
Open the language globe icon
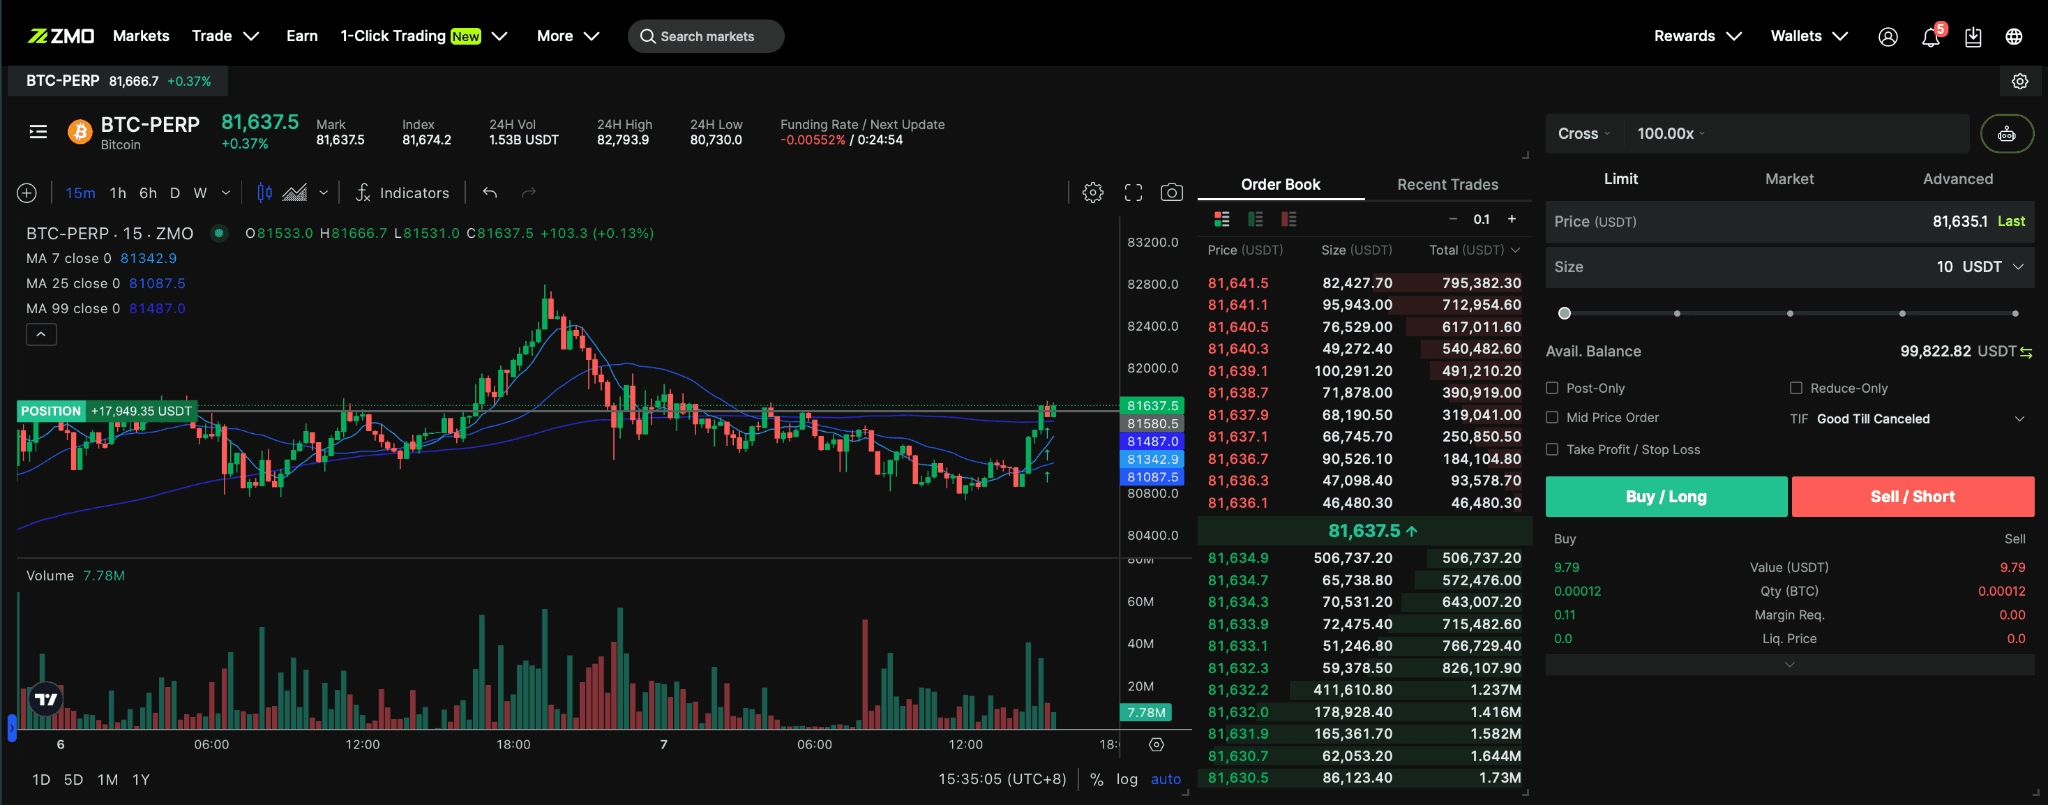click(x=2014, y=36)
